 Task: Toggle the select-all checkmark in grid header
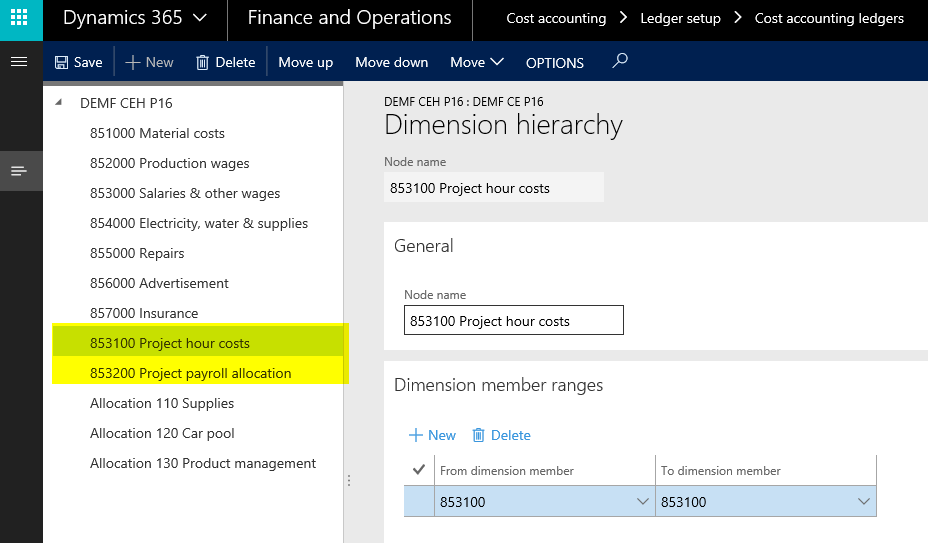tap(418, 470)
